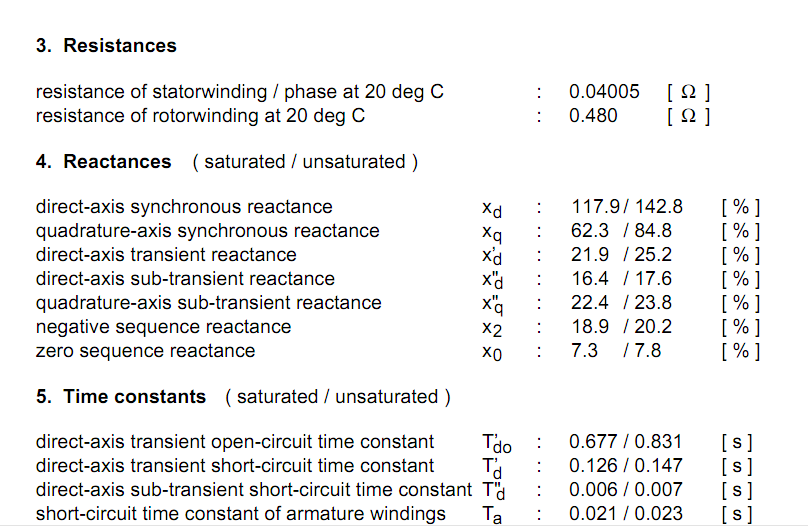Click the T'do value 0.677 / 0.831
The image size is (808, 526).
tap(626, 442)
